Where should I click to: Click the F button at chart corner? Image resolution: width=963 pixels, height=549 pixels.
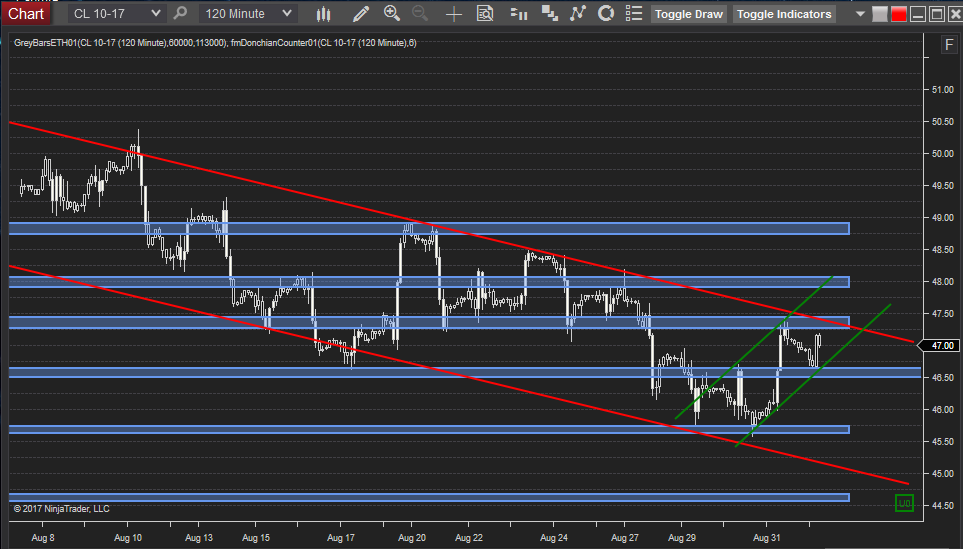point(949,45)
